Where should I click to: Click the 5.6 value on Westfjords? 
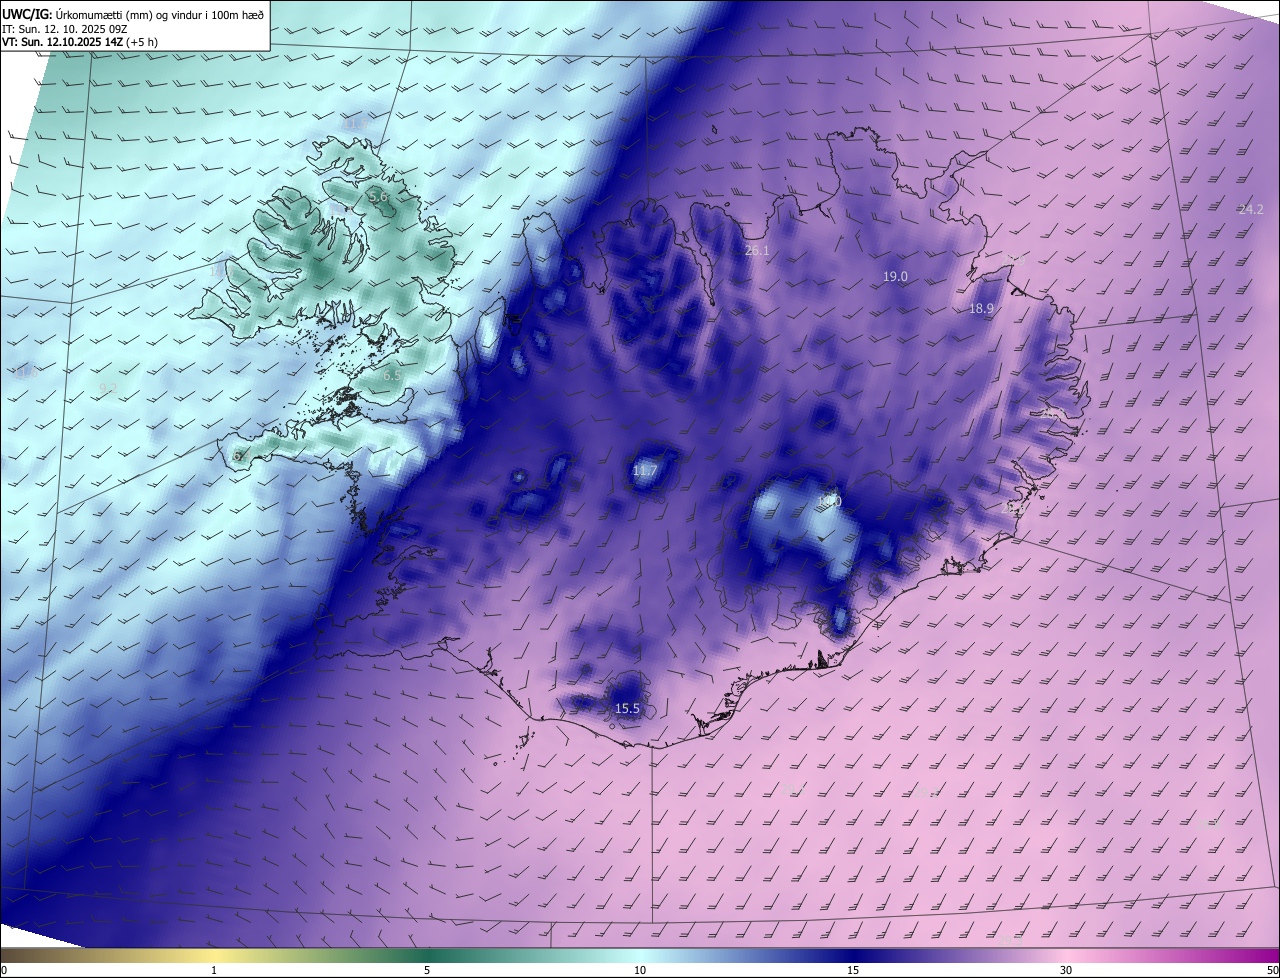pyautogui.click(x=378, y=197)
